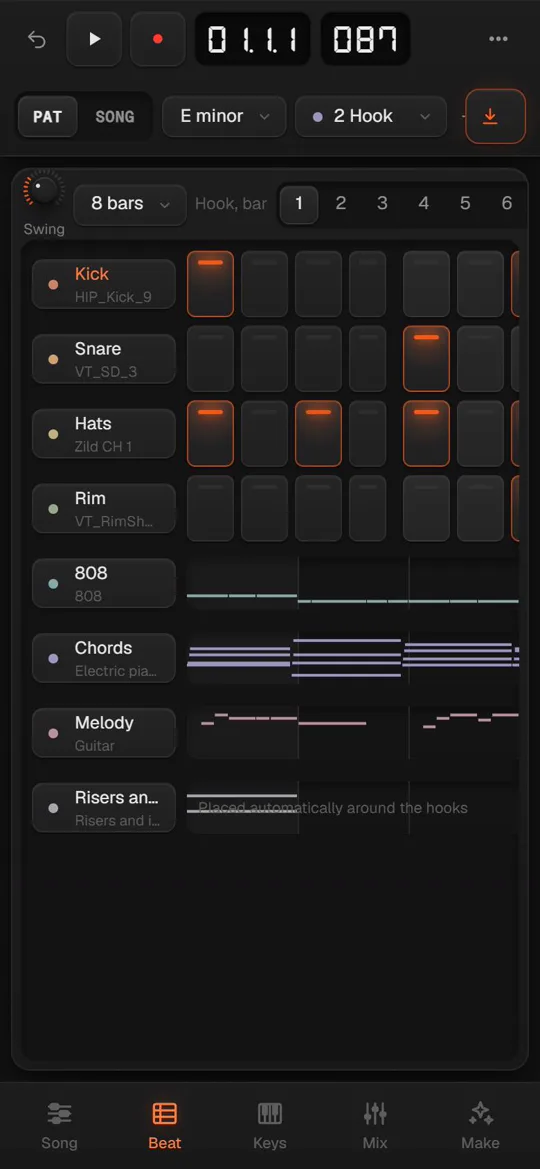Viewport: 540px width, 1169px height.
Task: Toggle off the fifth Hats step
Action: pos(427,434)
